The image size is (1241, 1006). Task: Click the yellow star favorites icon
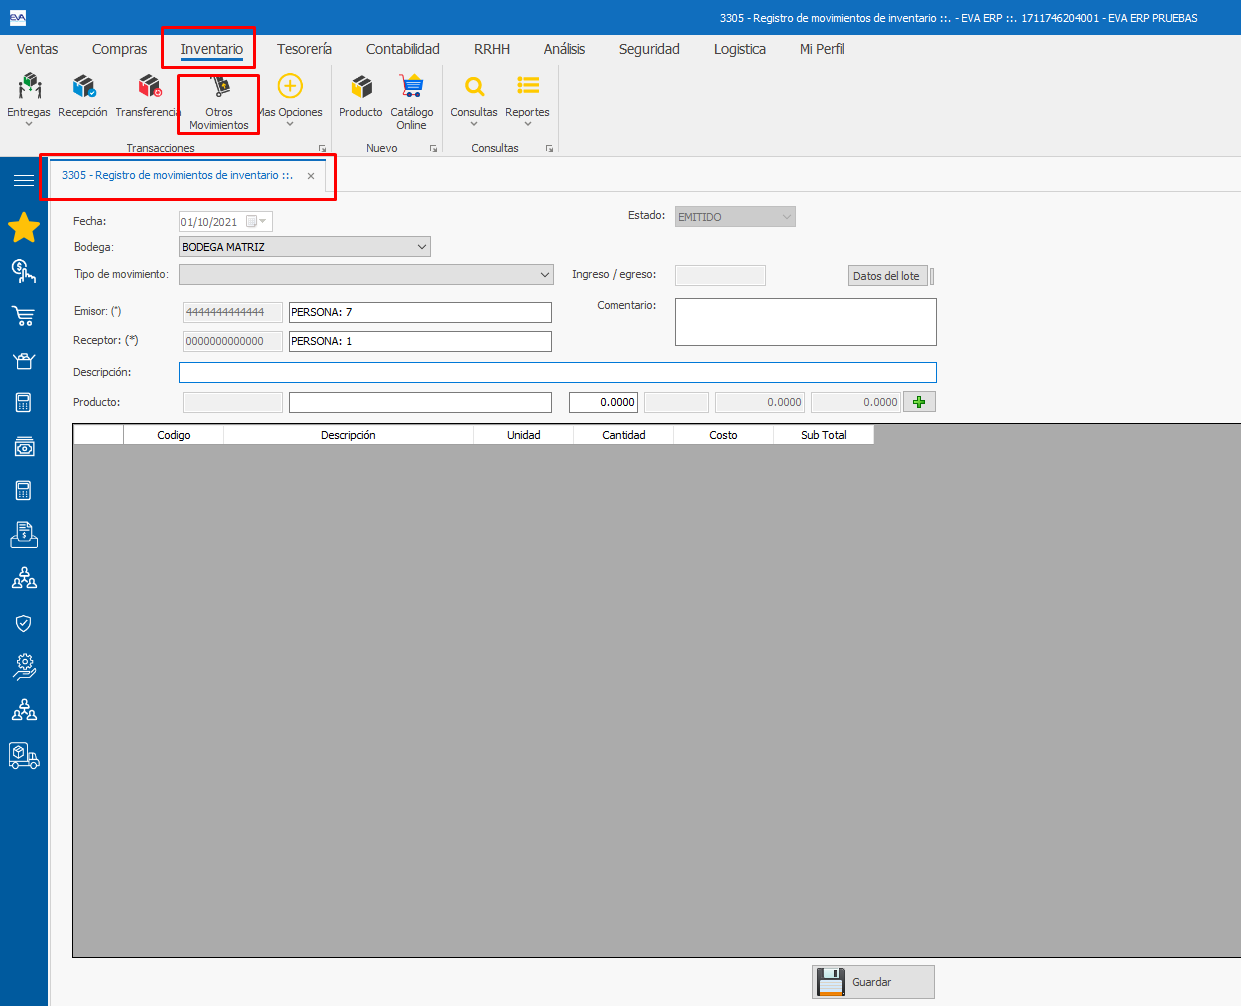(x=24, y=228)
